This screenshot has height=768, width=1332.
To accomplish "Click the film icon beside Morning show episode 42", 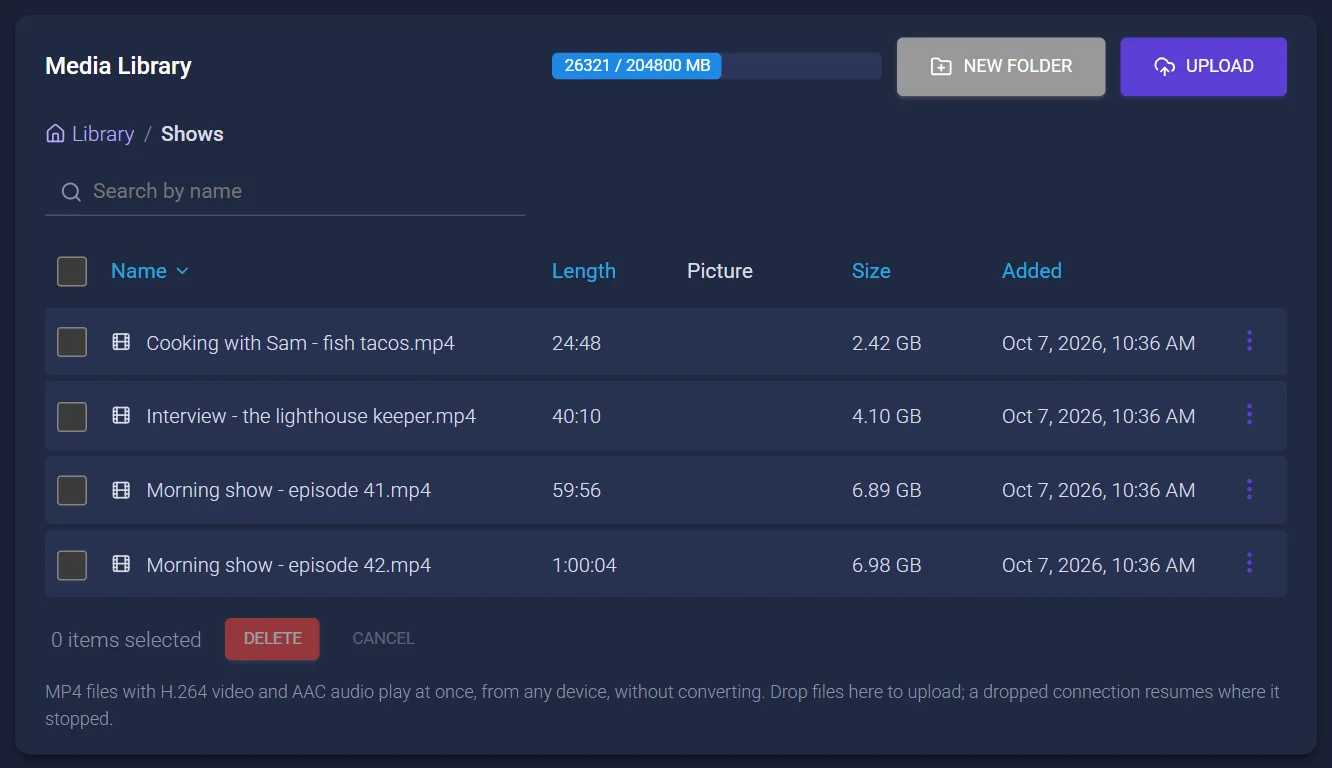I will point(121,564).
